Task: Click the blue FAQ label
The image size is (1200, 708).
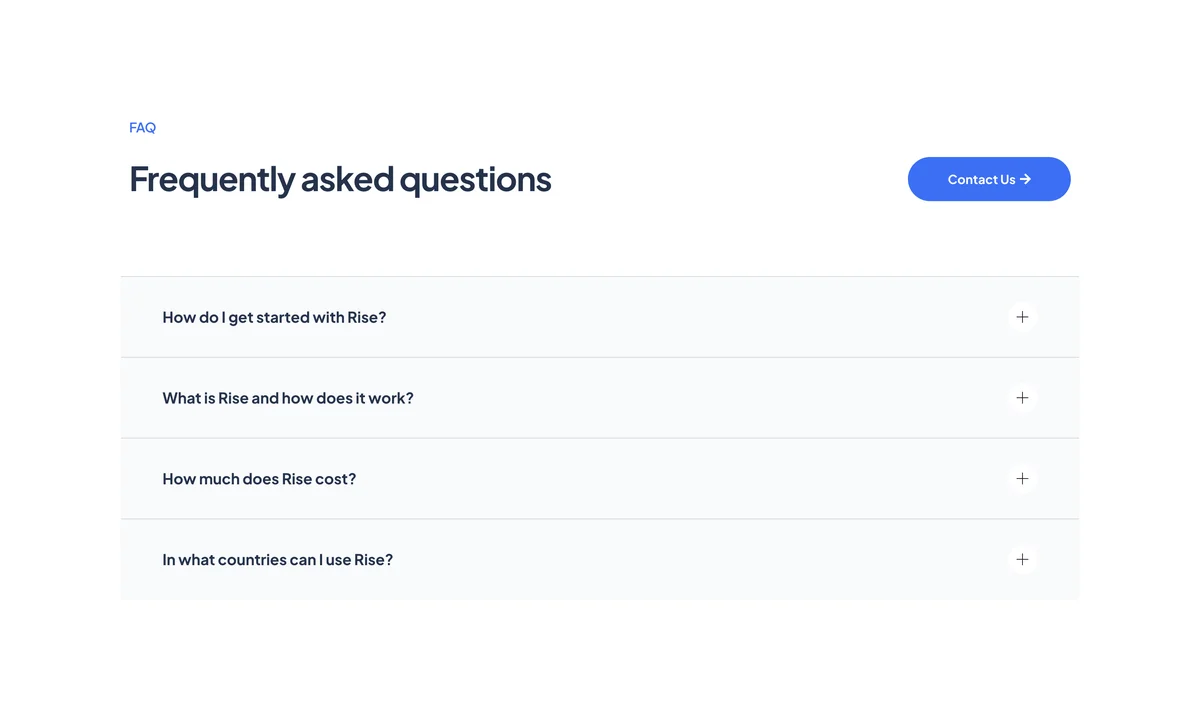Action: pyautogui.click(x=143, y=128)
